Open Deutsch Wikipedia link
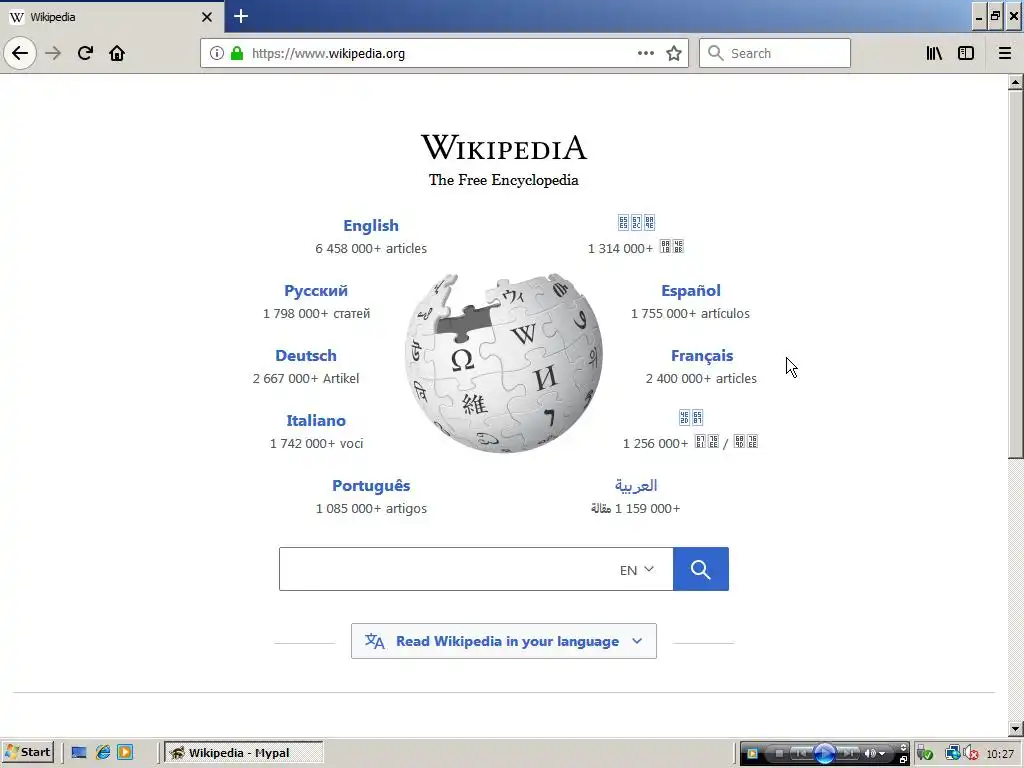 pos(306,355)
